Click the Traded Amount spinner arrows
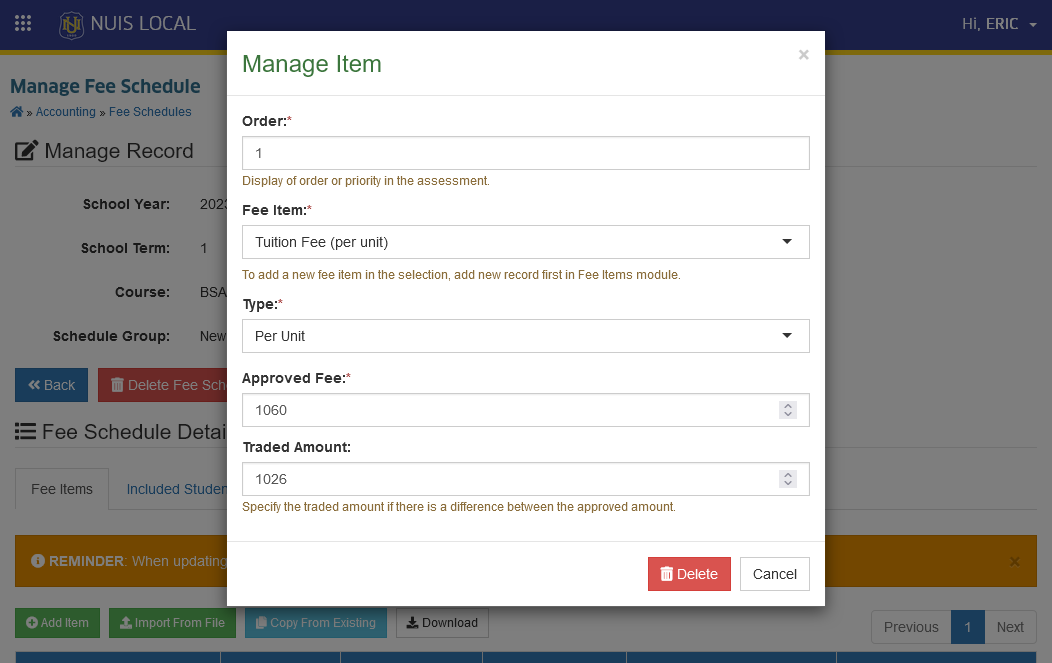Screen dimensions: 1052x663 (x=788, y=479)
